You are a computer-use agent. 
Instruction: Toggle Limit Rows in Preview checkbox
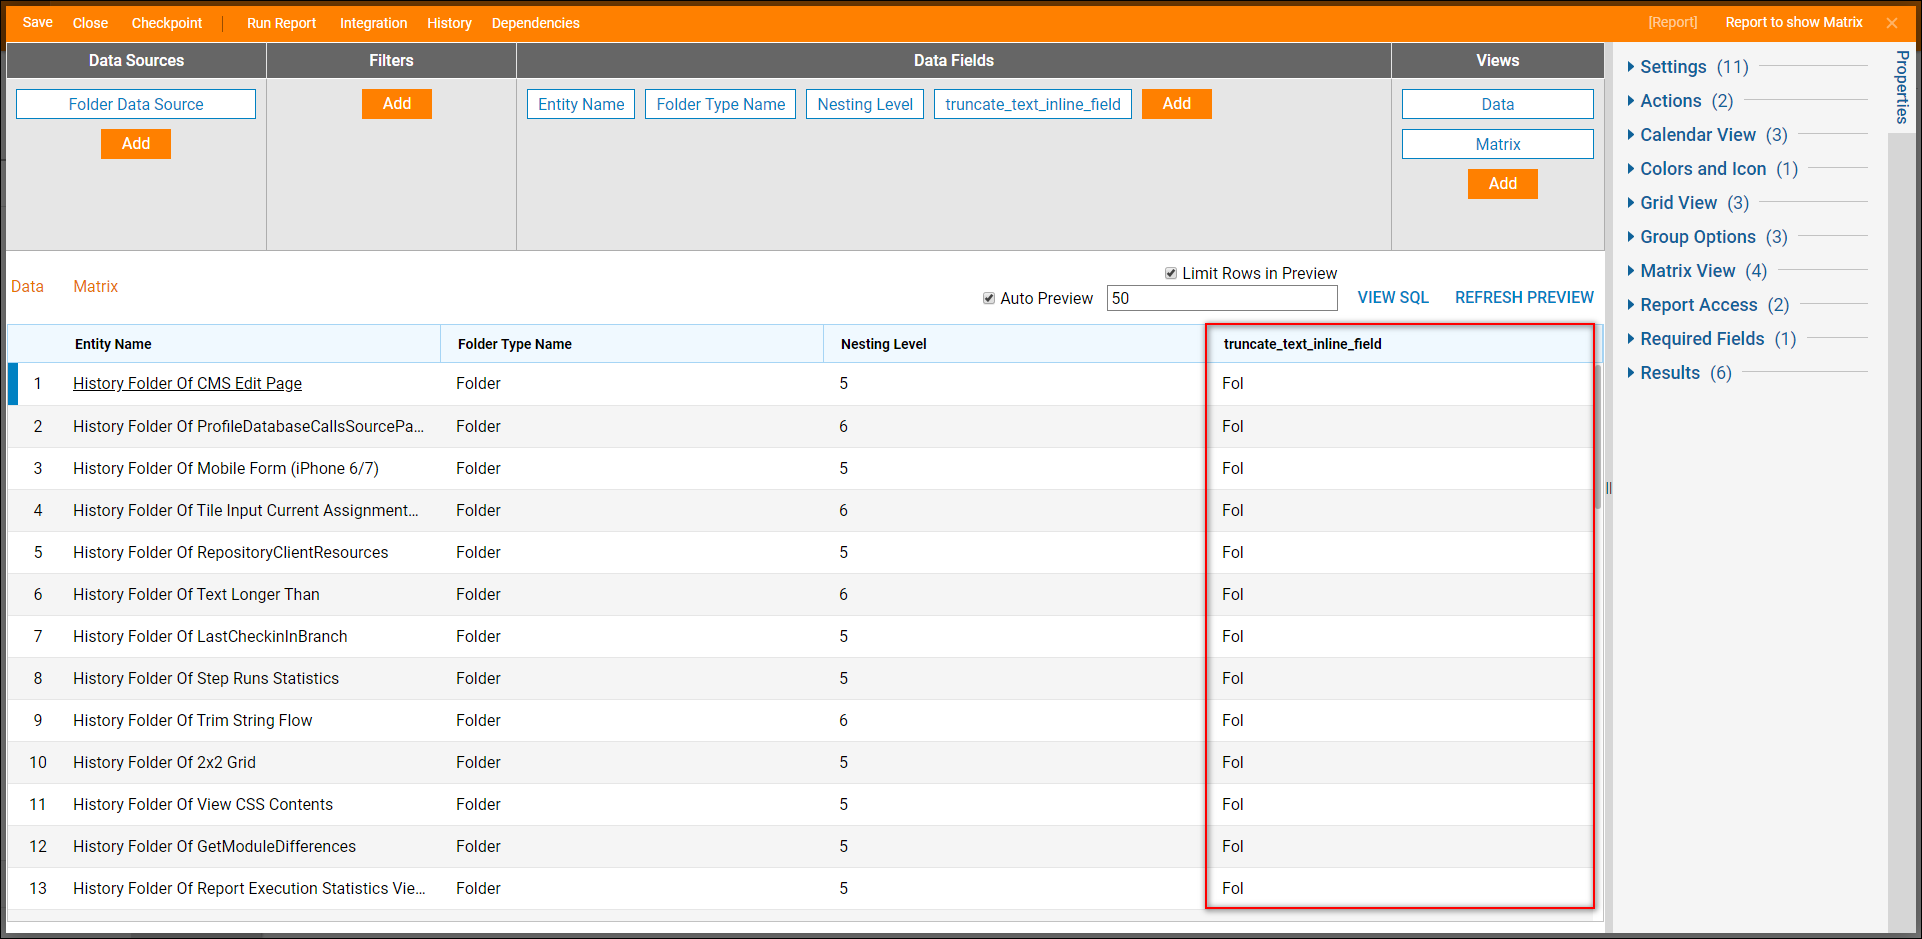pos(1170,273)
